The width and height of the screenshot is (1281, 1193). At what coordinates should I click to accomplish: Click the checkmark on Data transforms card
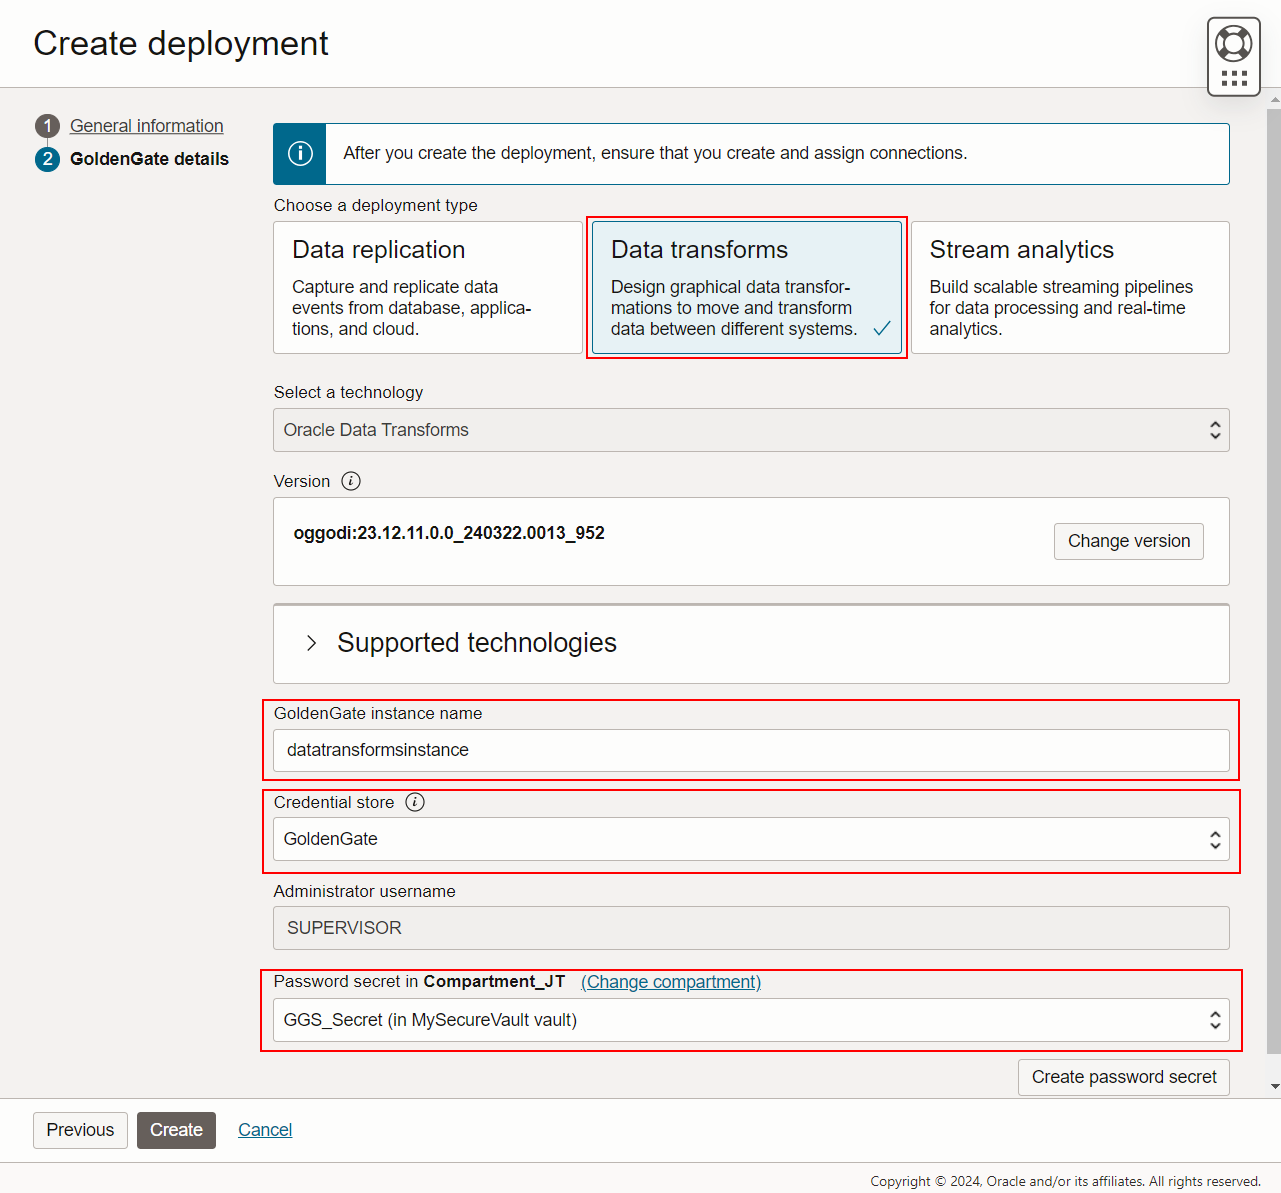(x=881, y=327)
